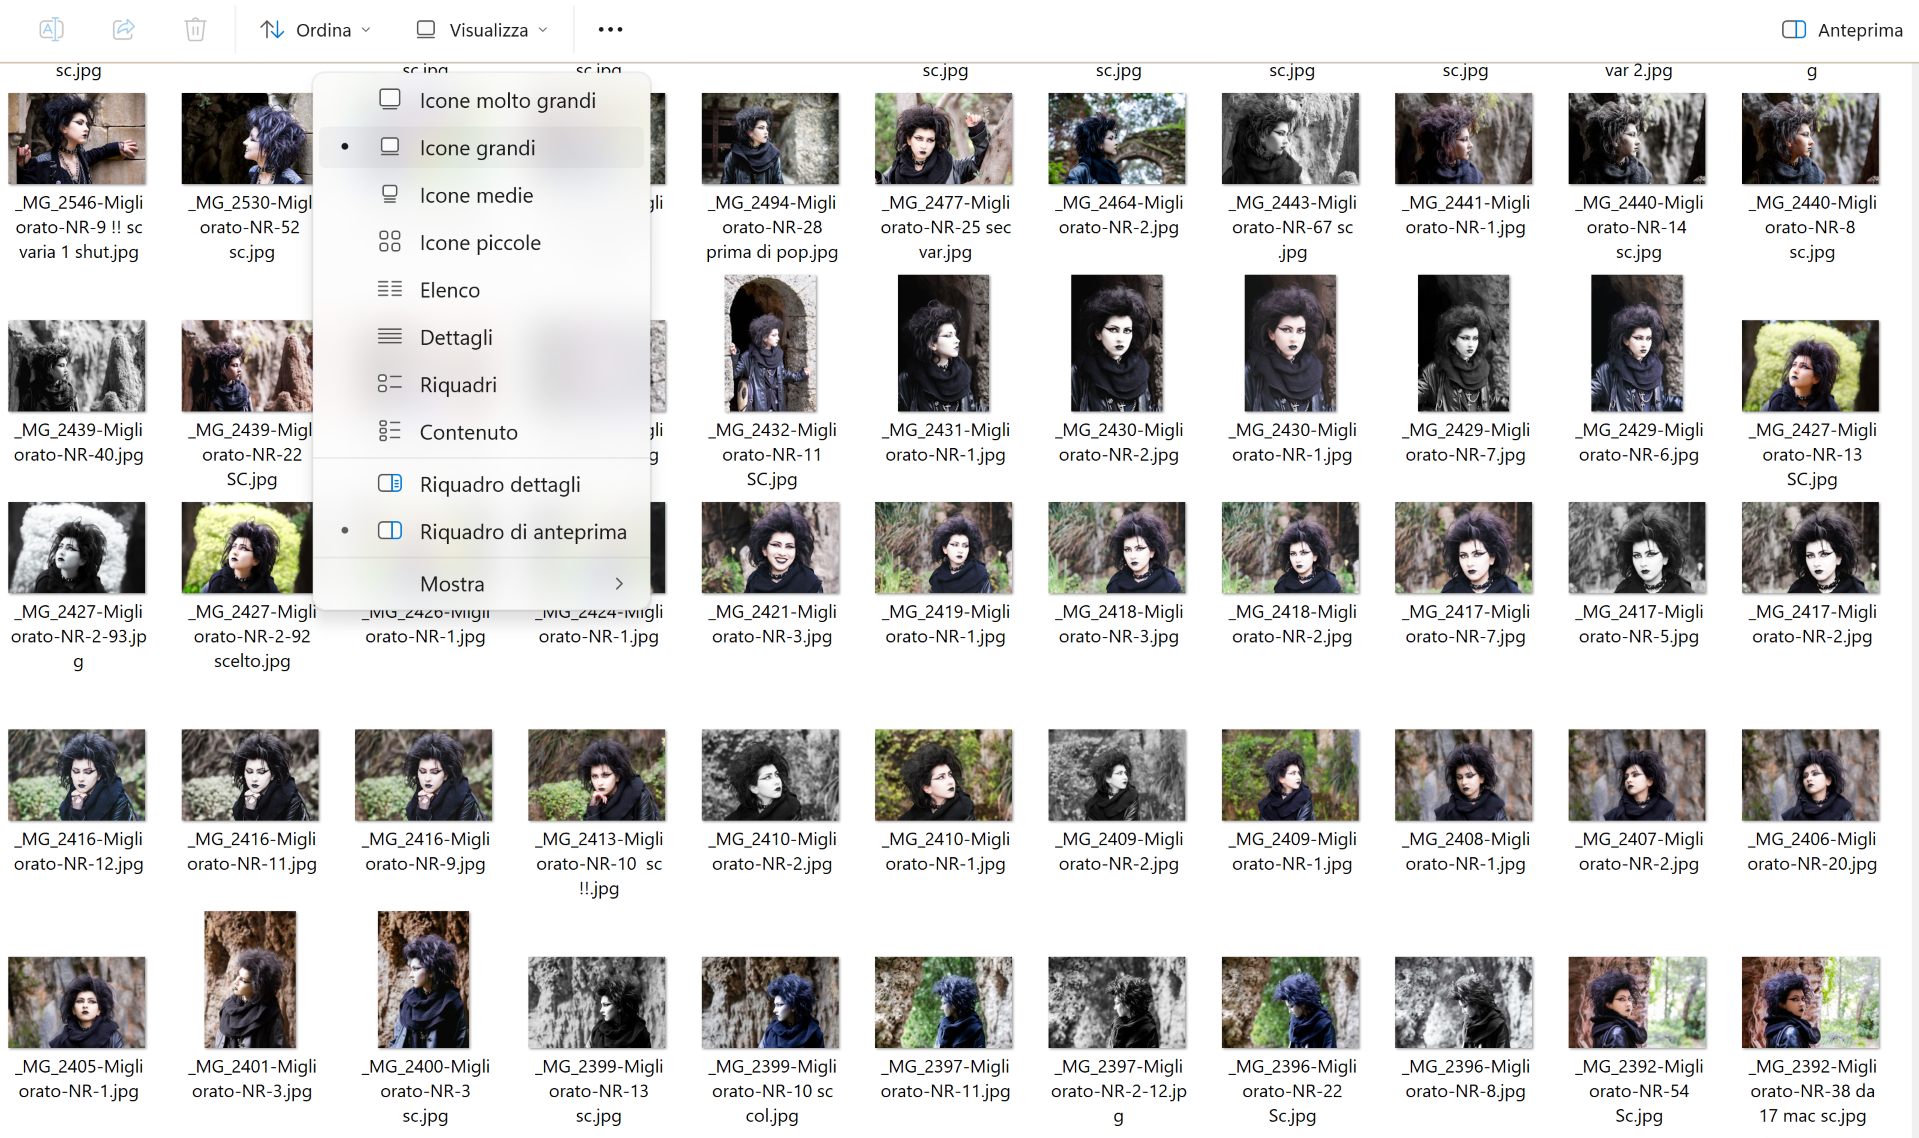
Task: Select thumbnail _MG_2440-Migliorato-NR-14 sc.jpg
Action: pyautogui.click(x=1637, y=138)
